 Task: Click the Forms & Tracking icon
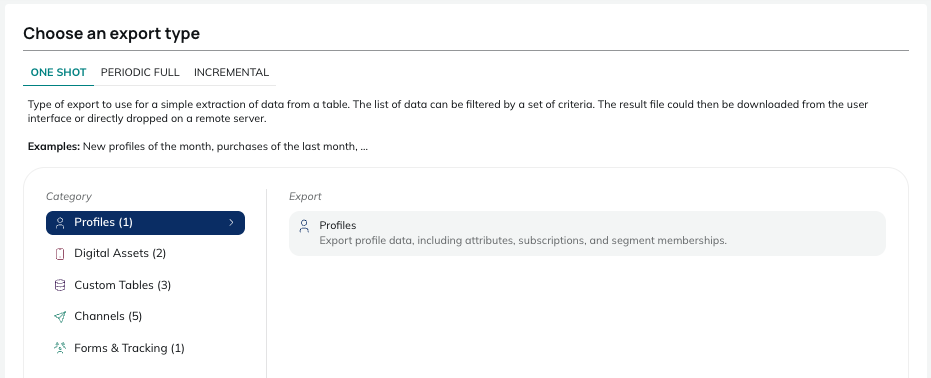[59, 348]
